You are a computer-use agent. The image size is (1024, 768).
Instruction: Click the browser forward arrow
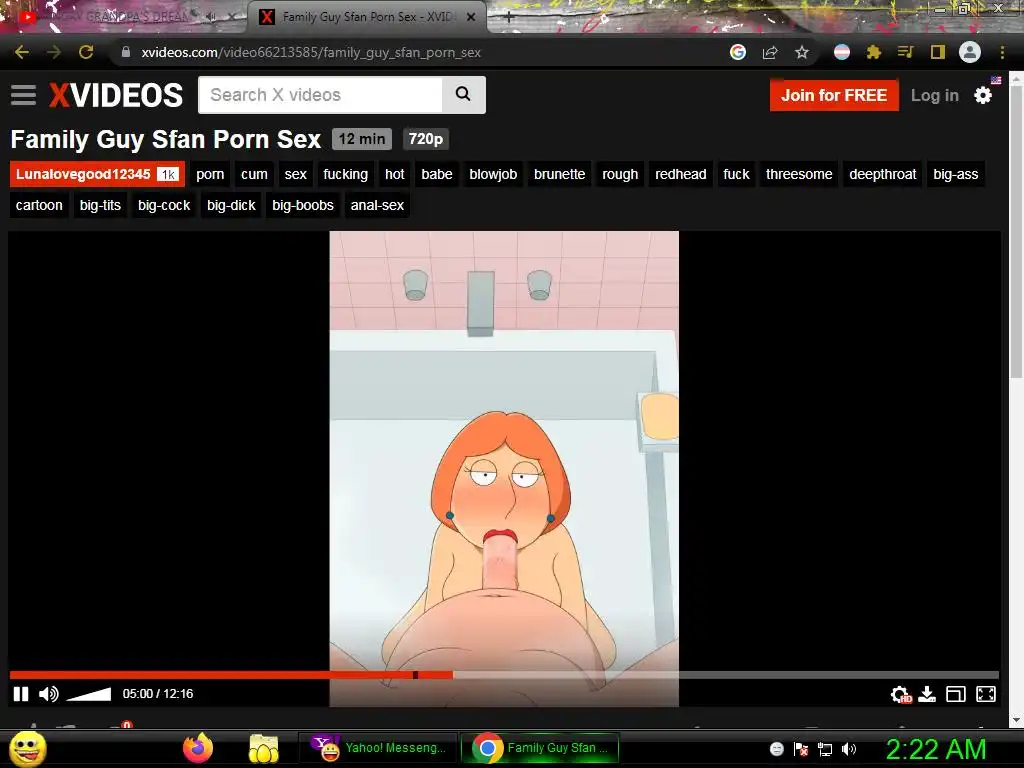point(54,52)
